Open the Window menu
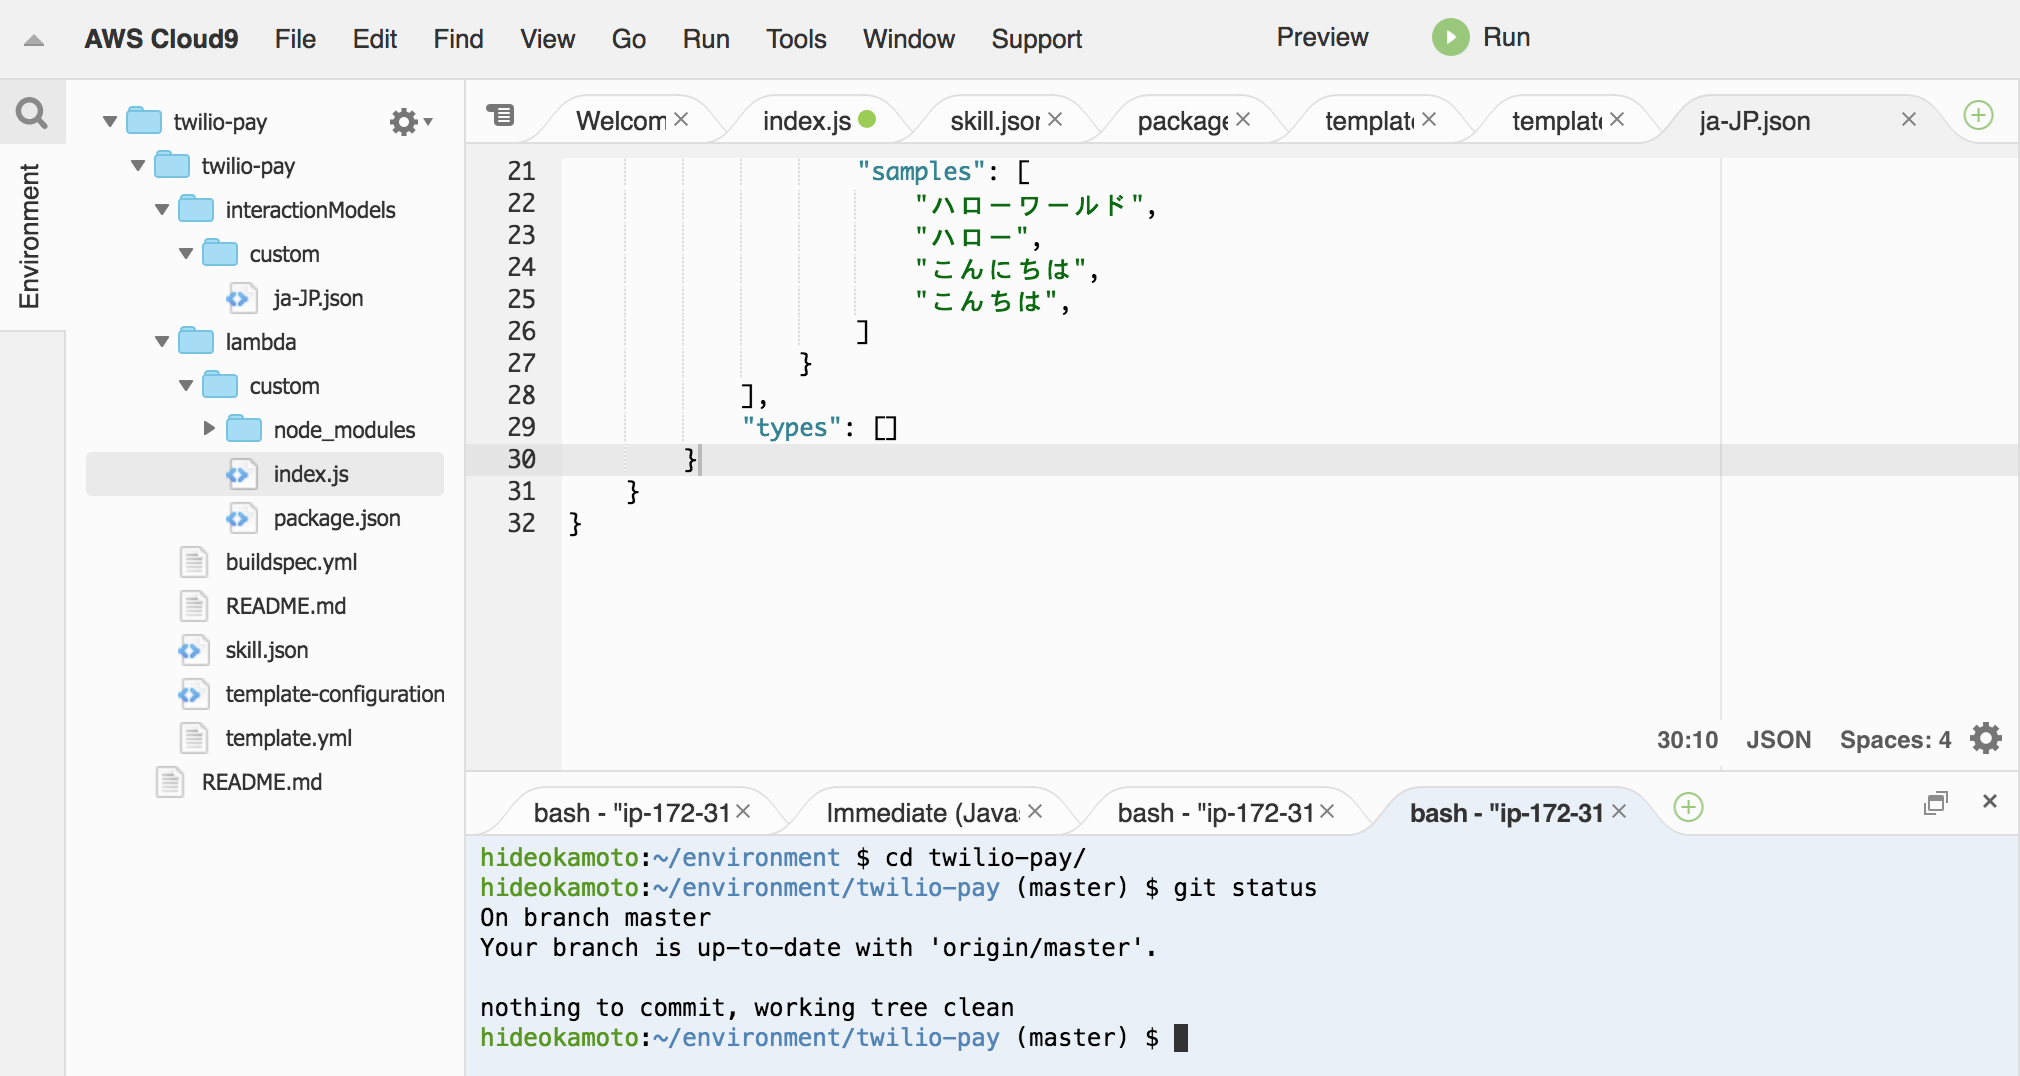Image resolution: width=2020 pixels, height=1076 pixels. coord(908,39)
